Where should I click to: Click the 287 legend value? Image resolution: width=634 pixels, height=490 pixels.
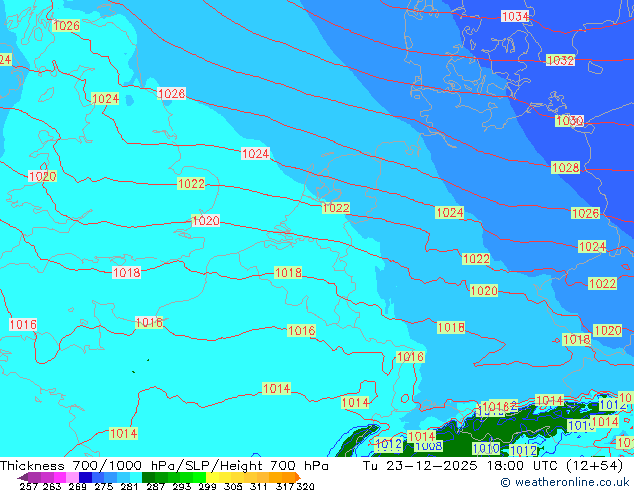155,486
